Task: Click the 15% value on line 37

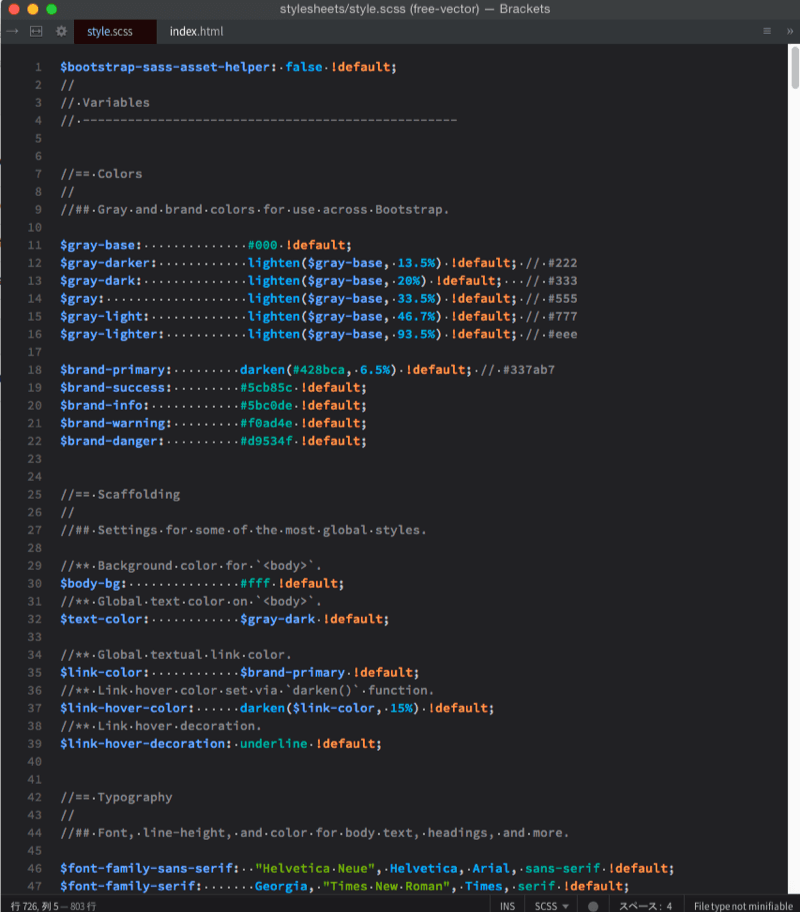Action: click(401, 708)
